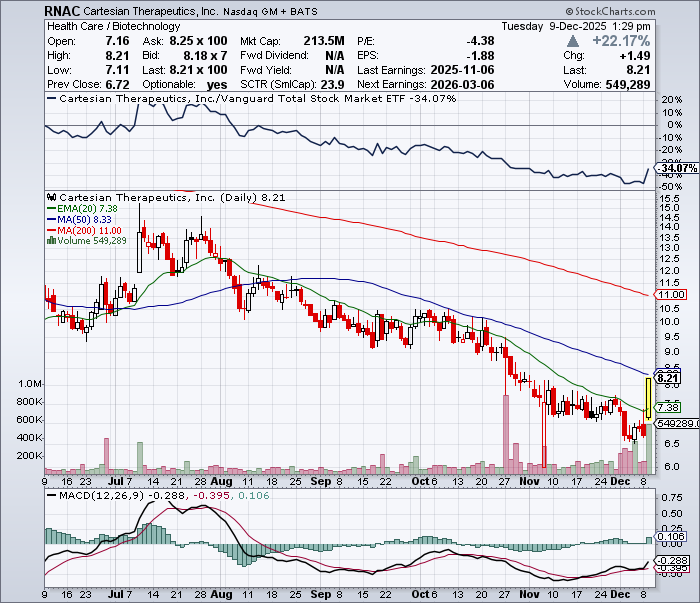This screenshot has width=700, height=603.
Task: Click the -34.07% relative strength axis tag
Action: point(677,168)
